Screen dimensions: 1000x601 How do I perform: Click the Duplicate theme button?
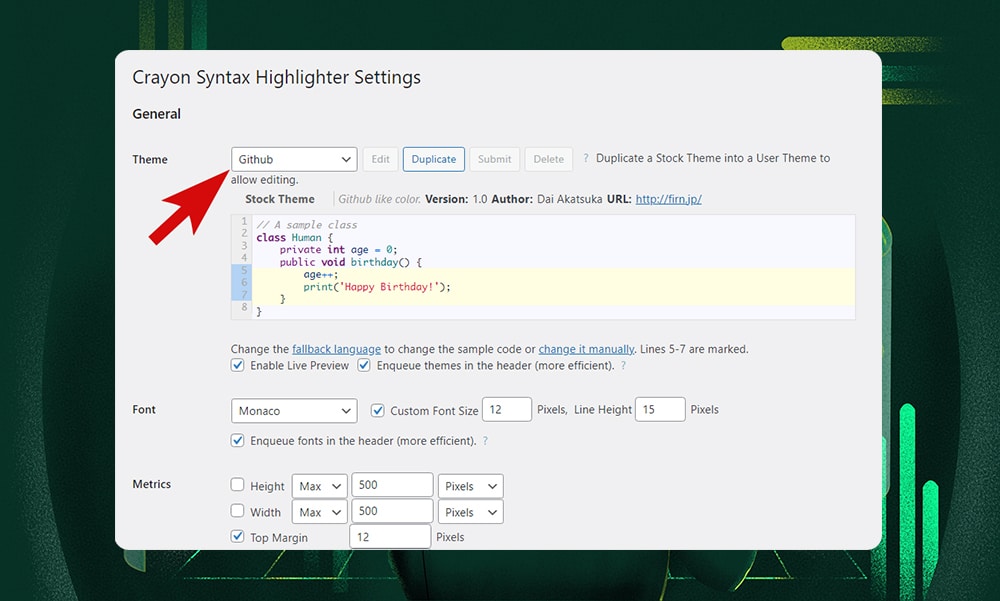pos(433,158)
